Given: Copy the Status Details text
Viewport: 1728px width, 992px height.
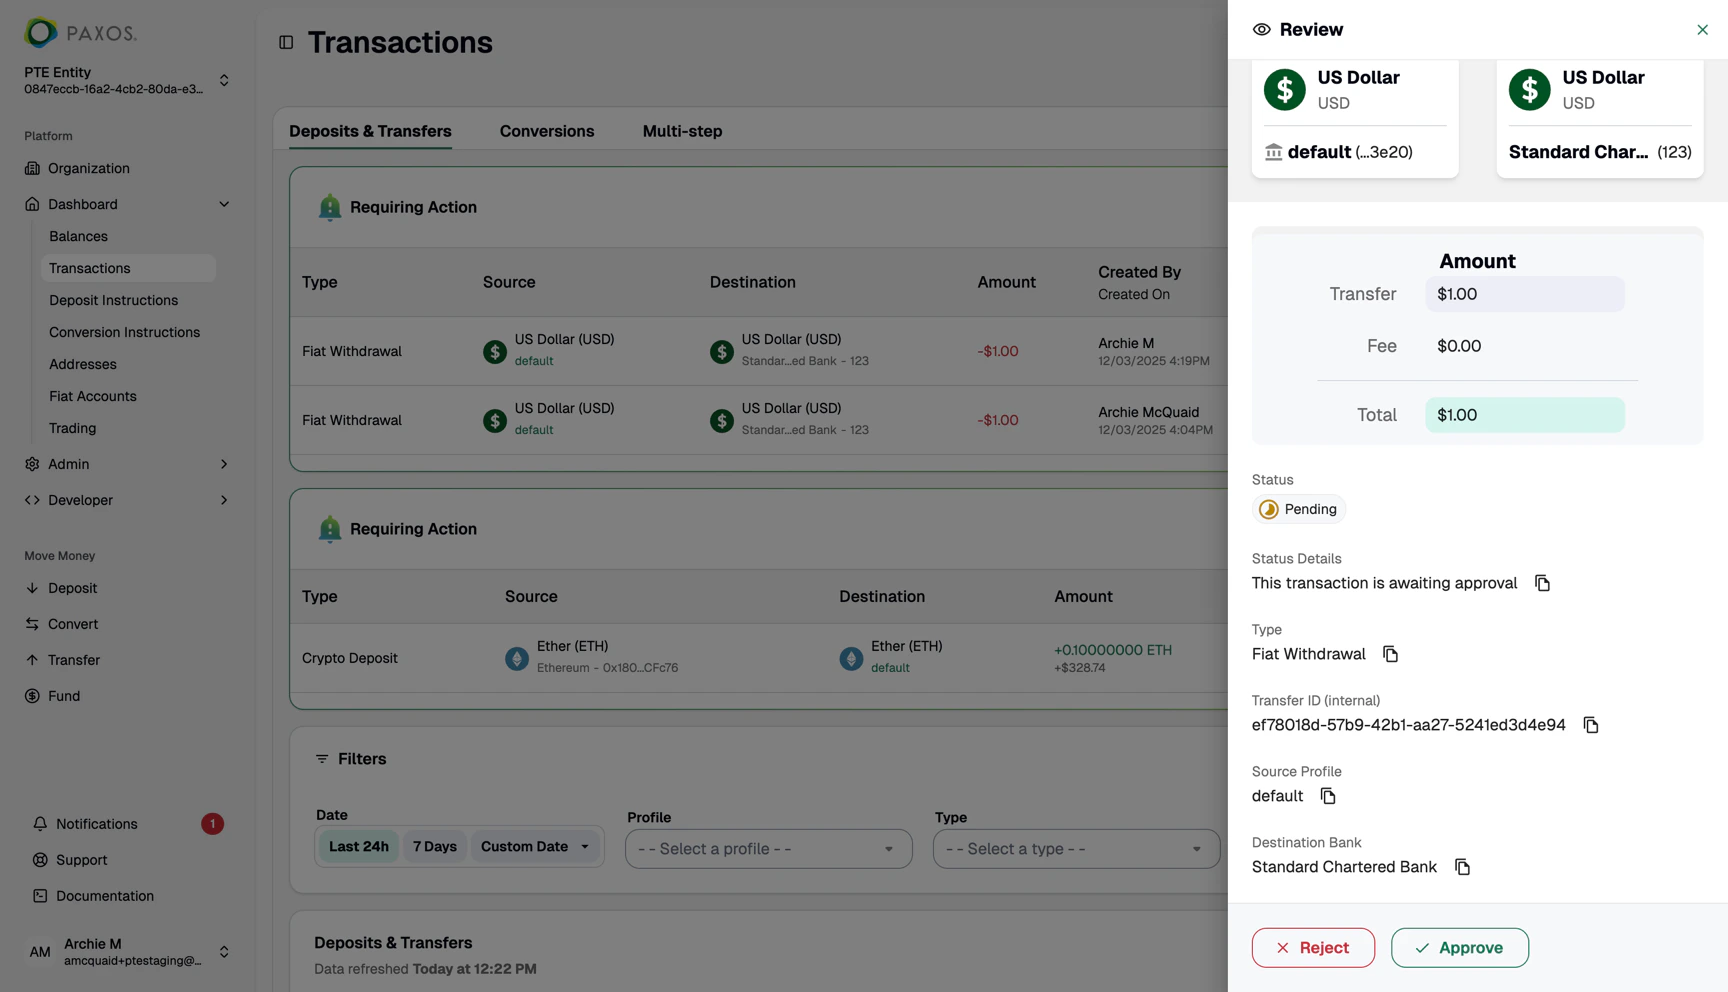Looking at the screenshot, I should point(1542,583).
